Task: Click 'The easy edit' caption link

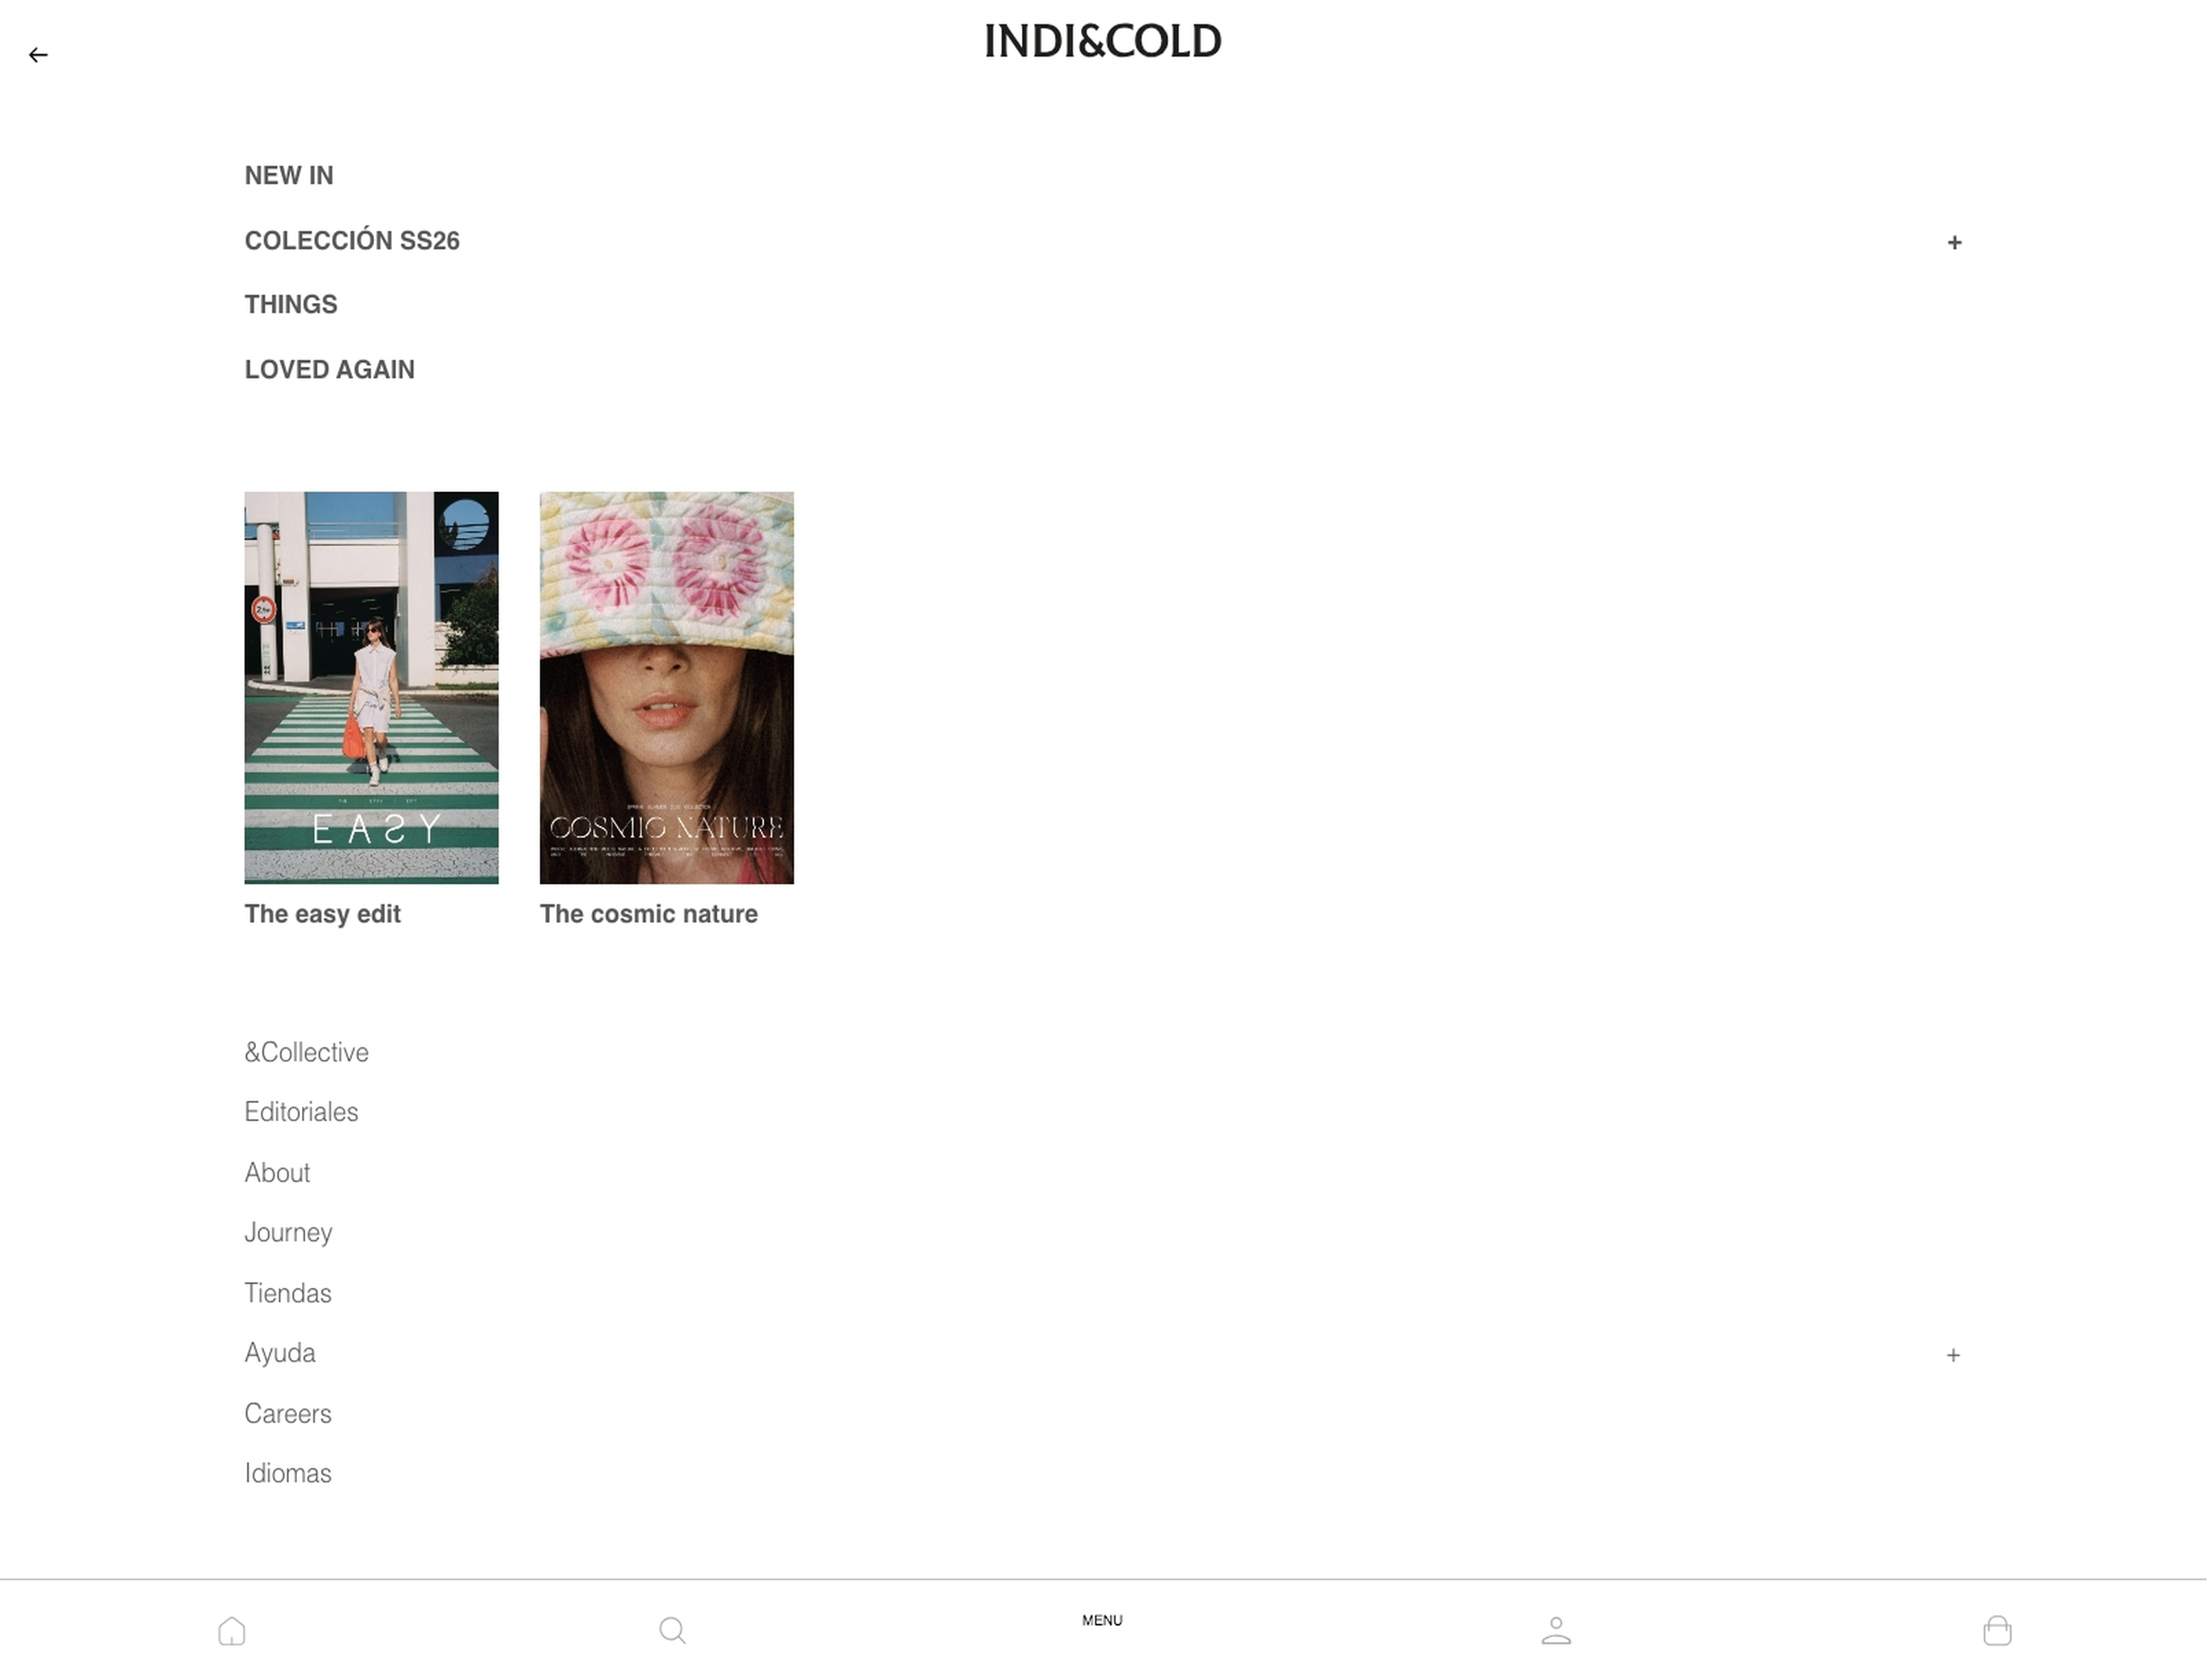Action: (323, 916)
